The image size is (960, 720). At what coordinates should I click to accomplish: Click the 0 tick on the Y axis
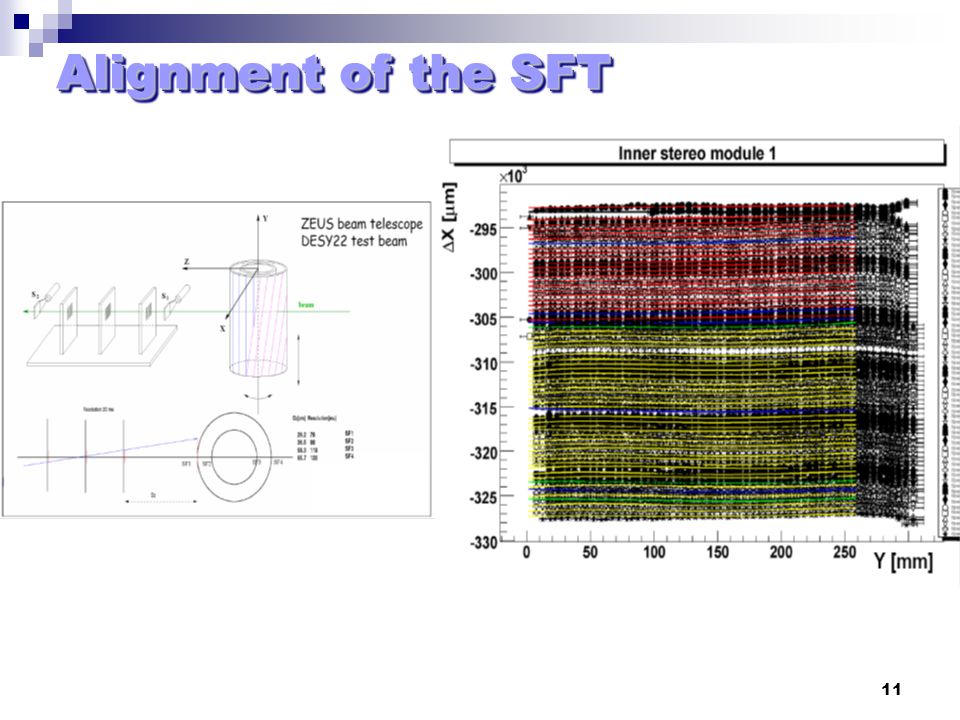pyautogui.click(x=527, y=552)
